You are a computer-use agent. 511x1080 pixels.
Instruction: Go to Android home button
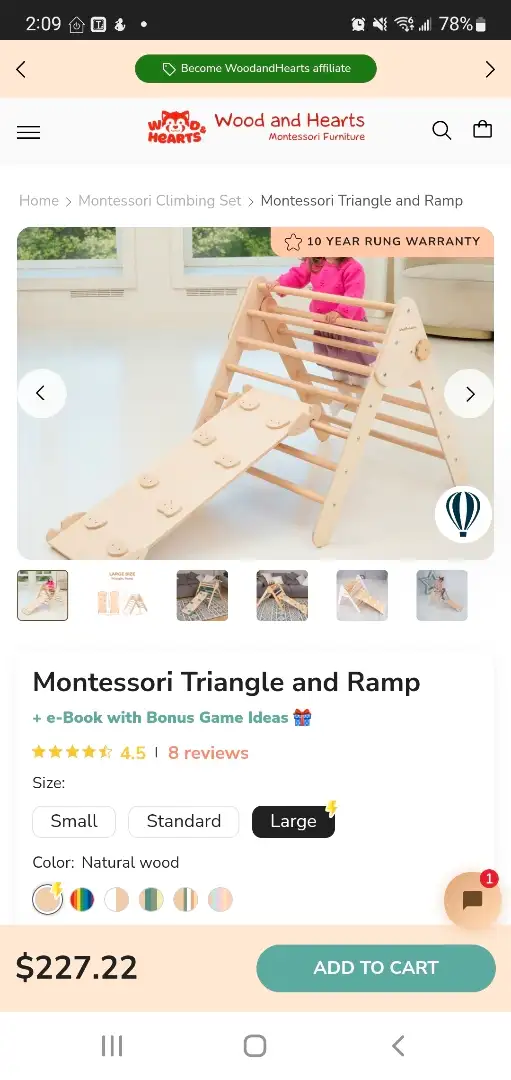pos(255,1046)
